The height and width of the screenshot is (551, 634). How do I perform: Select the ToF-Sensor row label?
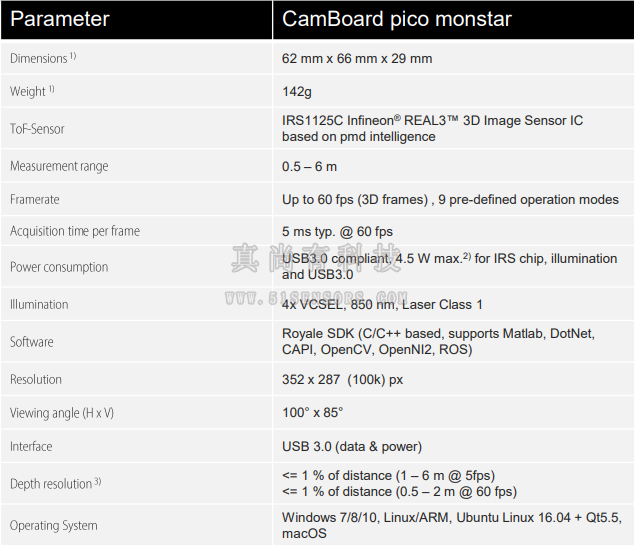tap(37, 129)
